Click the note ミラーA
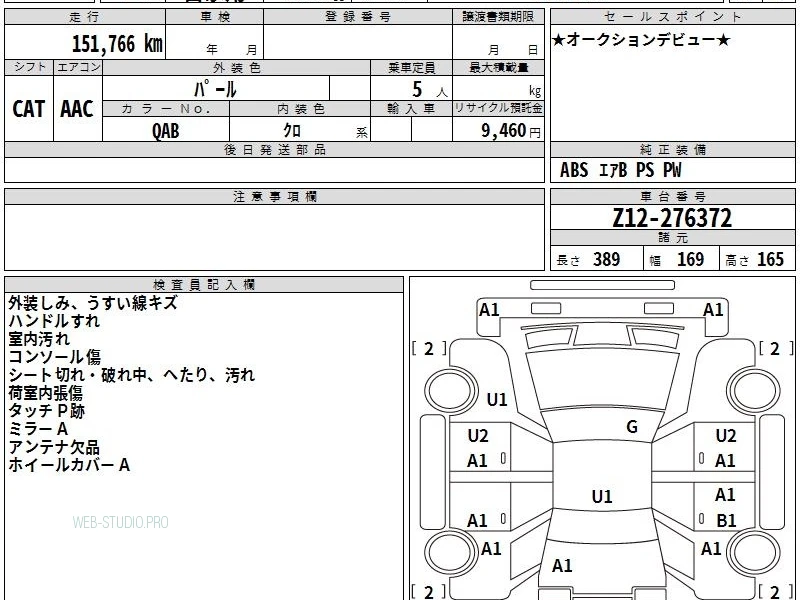Viewport: 800px width, 600px height. pos(38,429)
